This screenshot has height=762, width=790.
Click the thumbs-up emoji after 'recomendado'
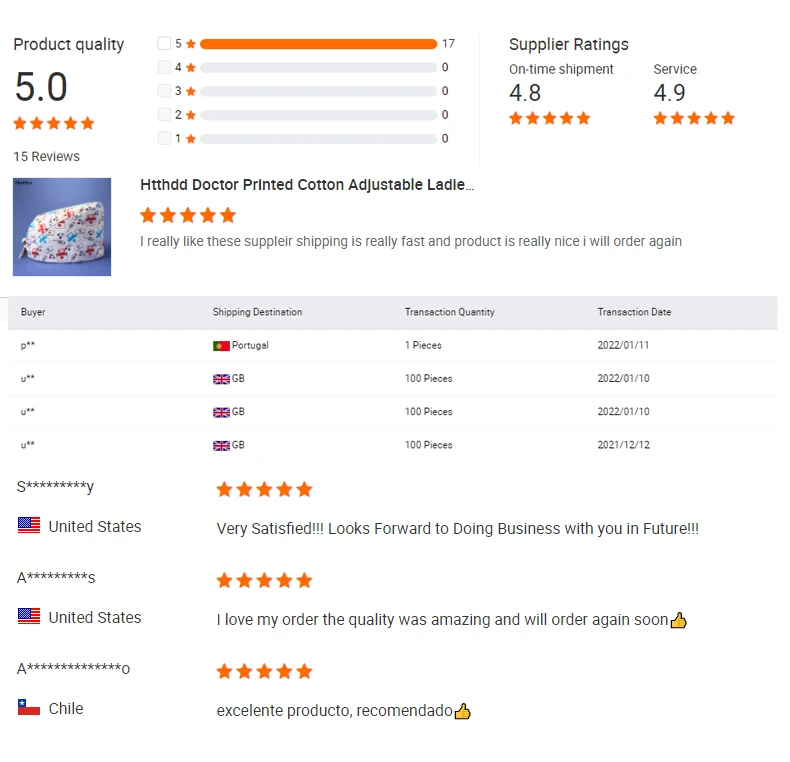click(462, 711)
